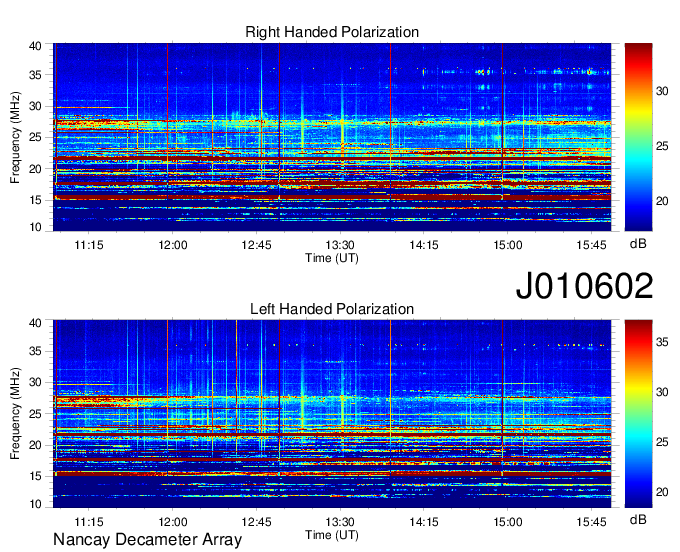Click 11:15 tick on Right Handed time axis
The image size is (680, 552).
(89, 245)
